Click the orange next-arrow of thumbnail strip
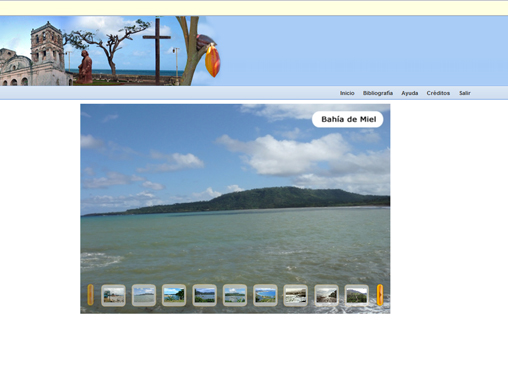The width and height of the screenshot is (508, 381). pyautogui.click(x=380, y=295)
